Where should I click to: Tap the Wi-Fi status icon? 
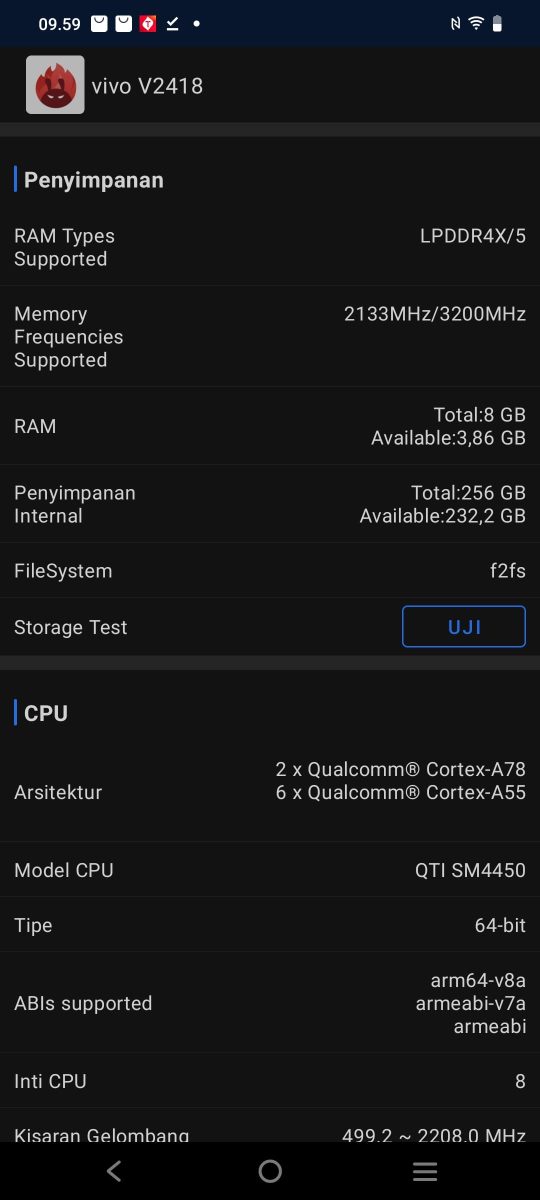tap(476, 24)
